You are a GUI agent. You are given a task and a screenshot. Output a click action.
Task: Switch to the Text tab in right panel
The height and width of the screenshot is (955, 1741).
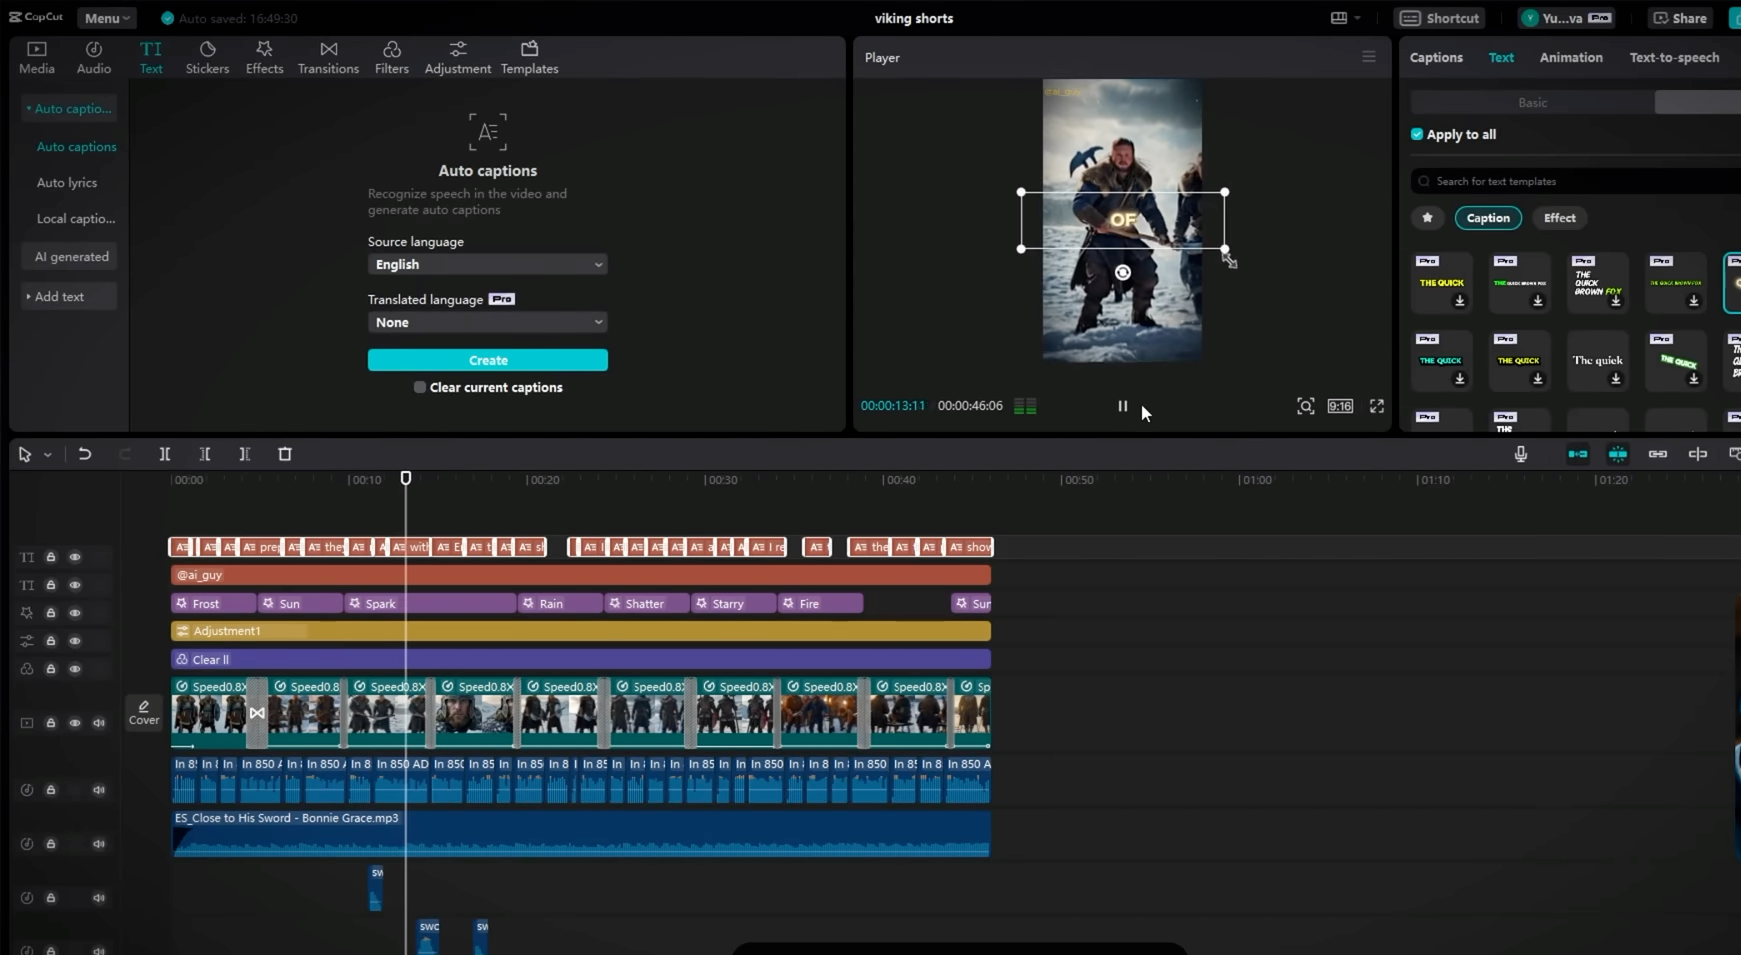click(1501, 57)
